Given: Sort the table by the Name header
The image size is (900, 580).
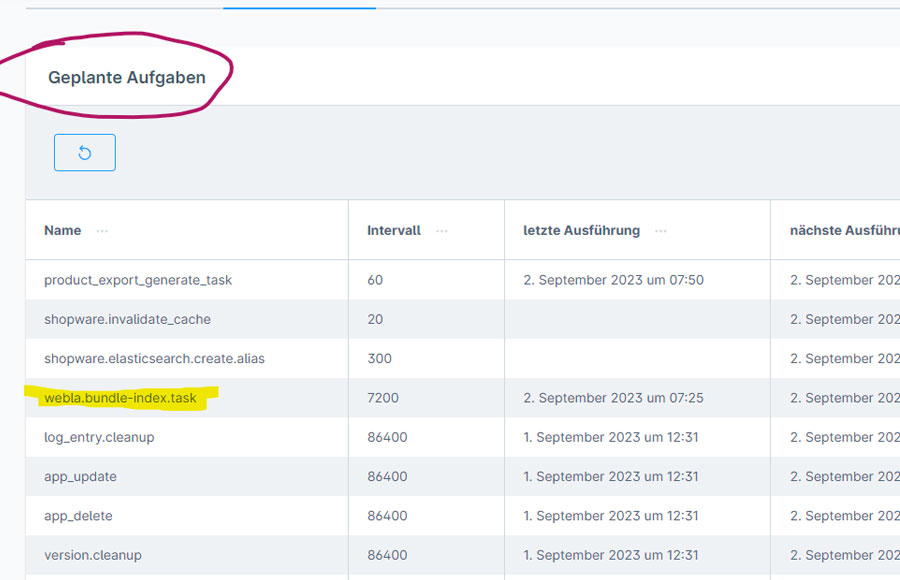Looking at the screenshot, I should [x=62, y=231].
